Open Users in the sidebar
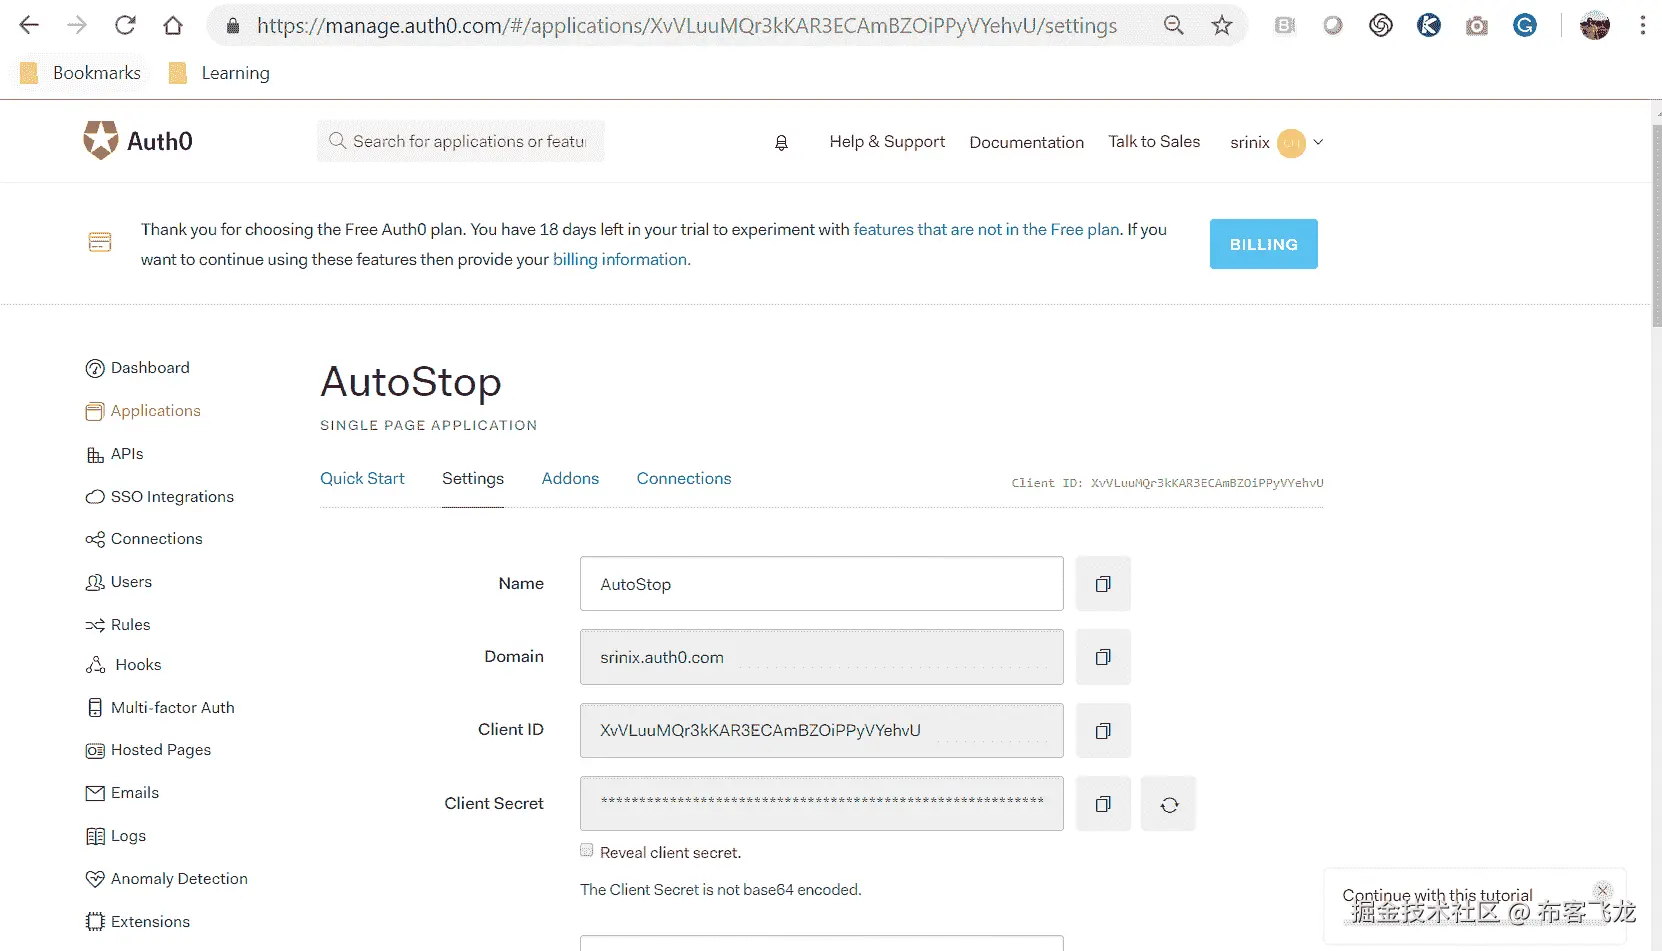Viewport: 1662px width, 951px height. 119,582
